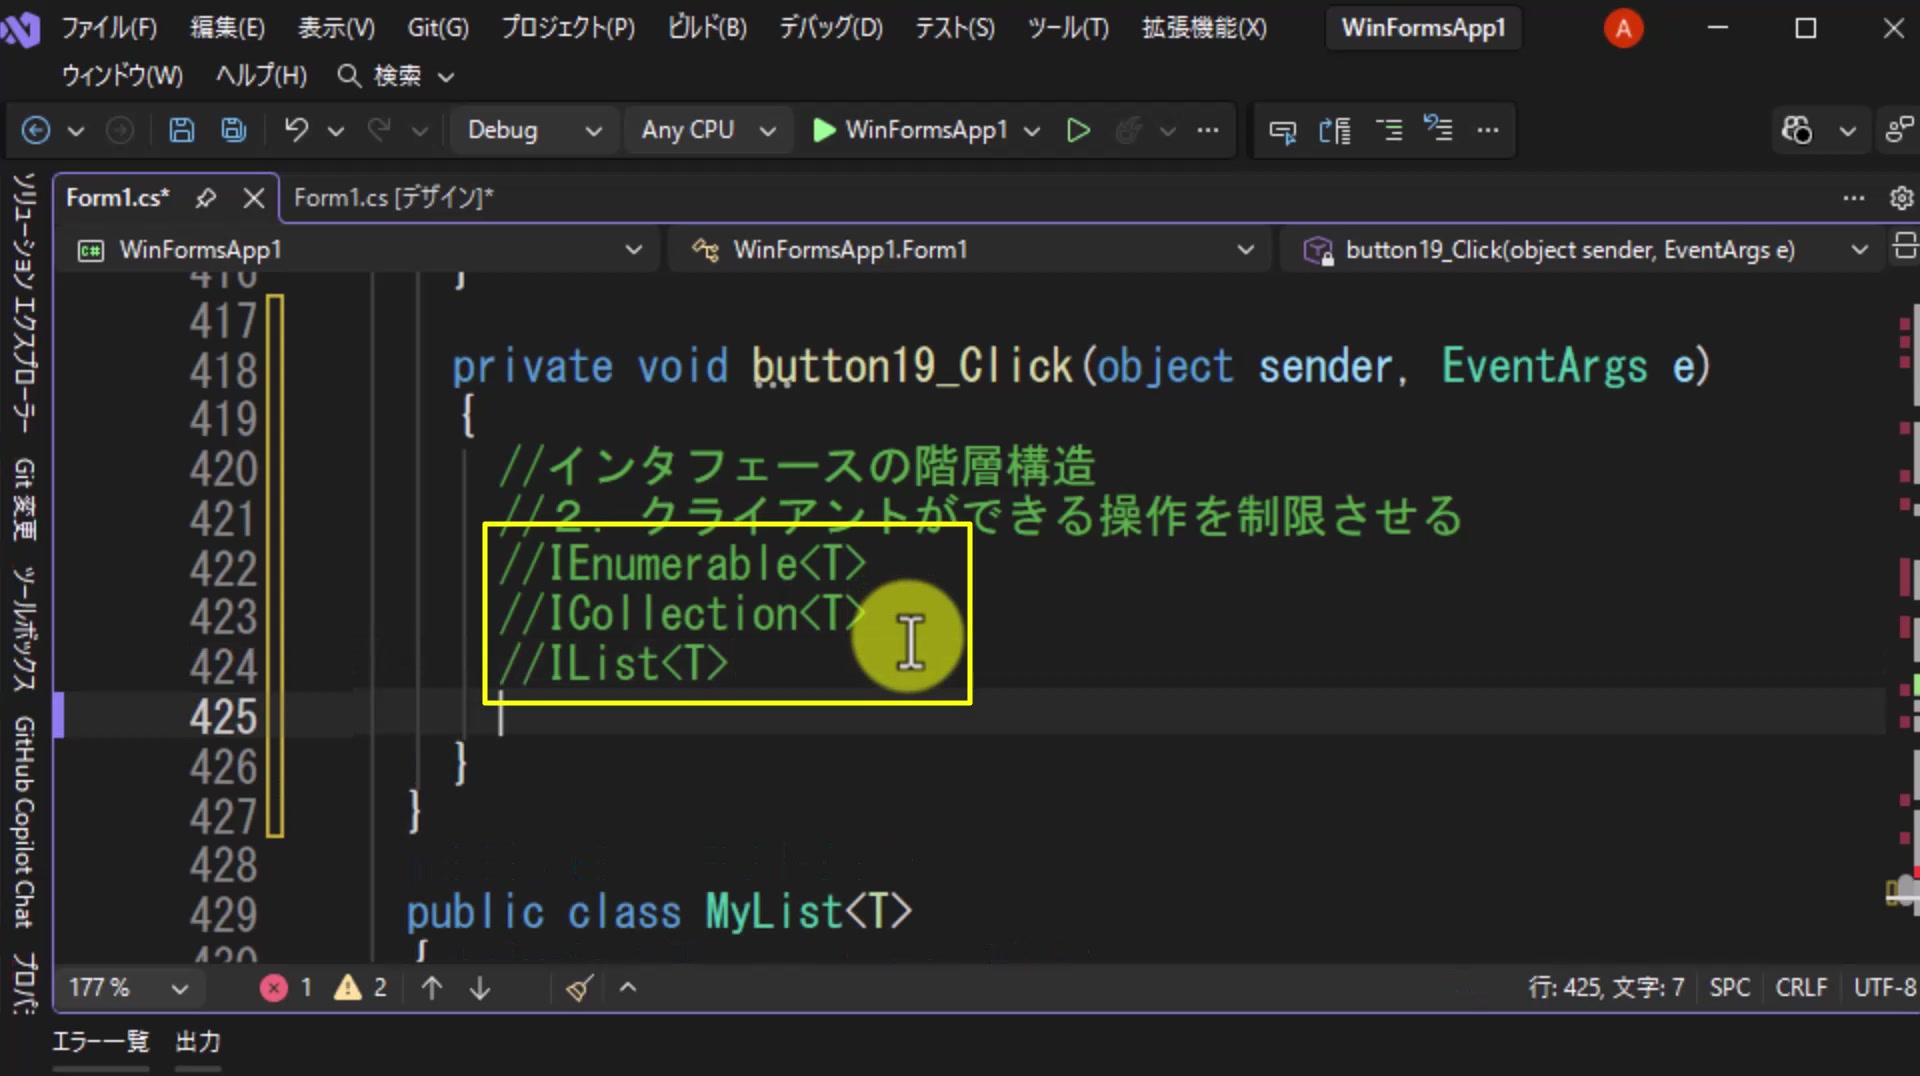Open the ビルド(B) menu

coord(706,27)
